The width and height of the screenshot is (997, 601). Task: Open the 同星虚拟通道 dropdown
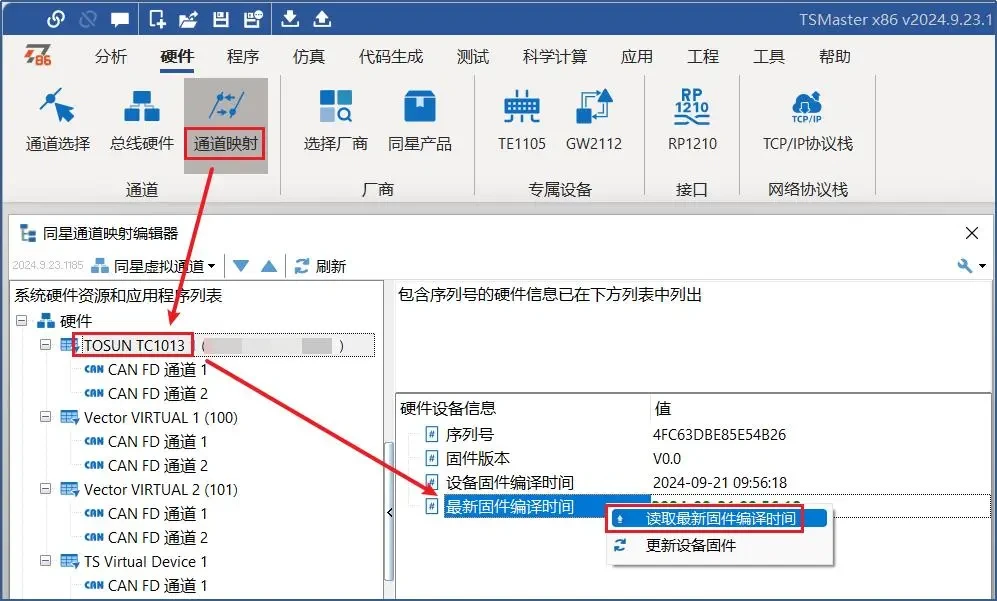tap(154, 266)
